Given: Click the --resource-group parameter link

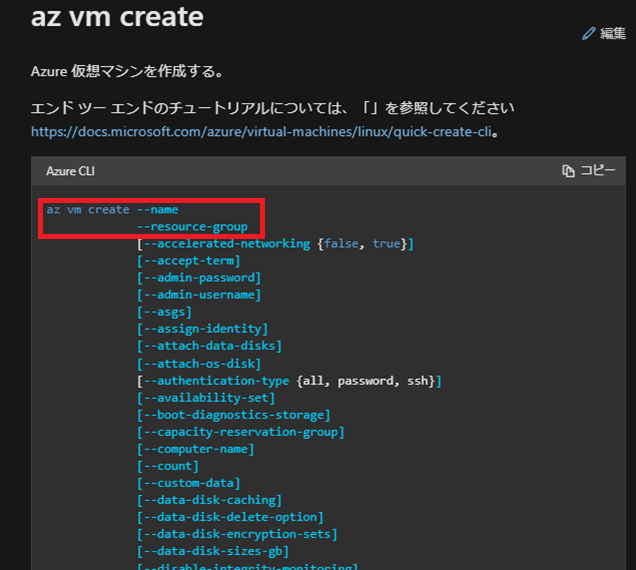Looking at the screenshot, I should tap(192, 227).
